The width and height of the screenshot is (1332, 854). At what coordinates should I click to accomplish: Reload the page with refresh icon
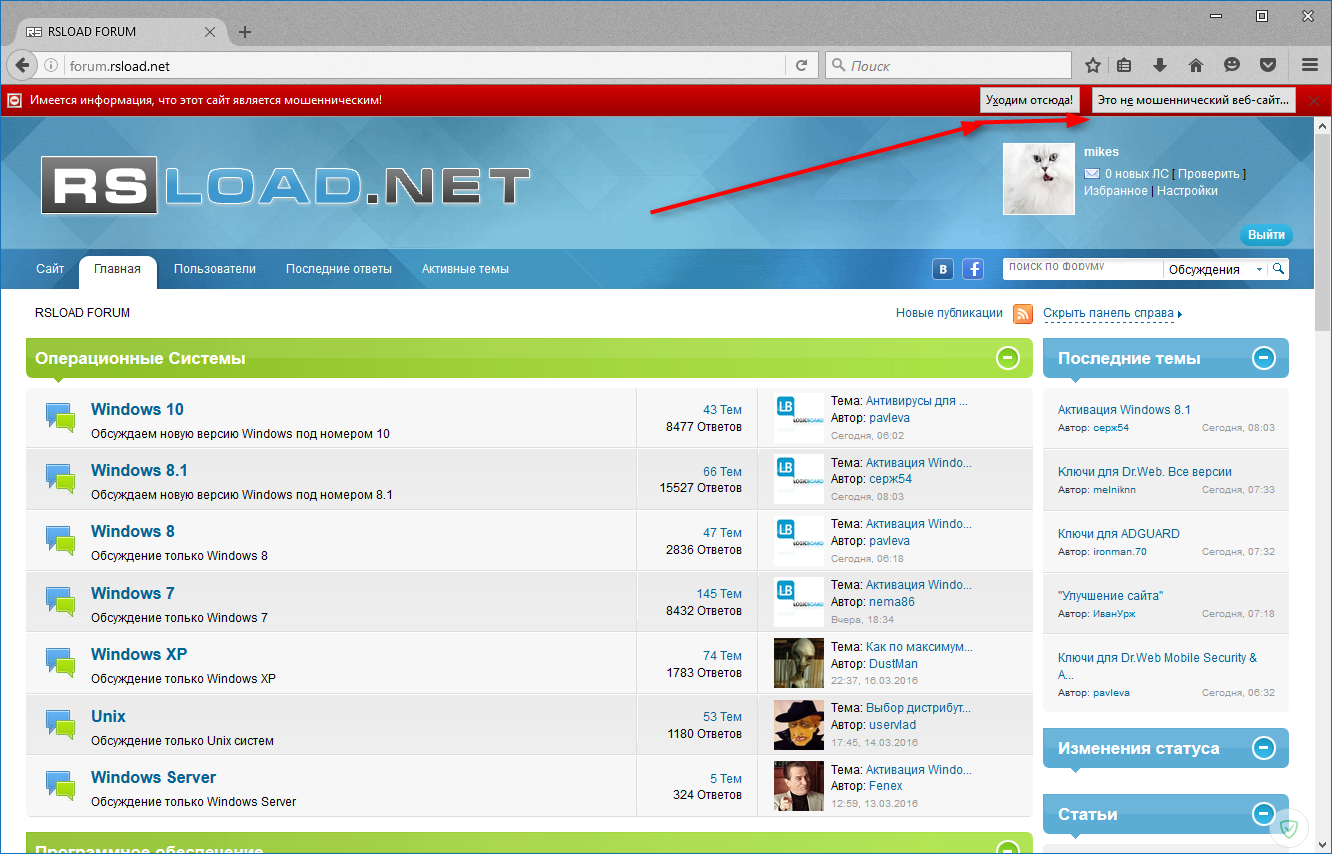[801, 66]
